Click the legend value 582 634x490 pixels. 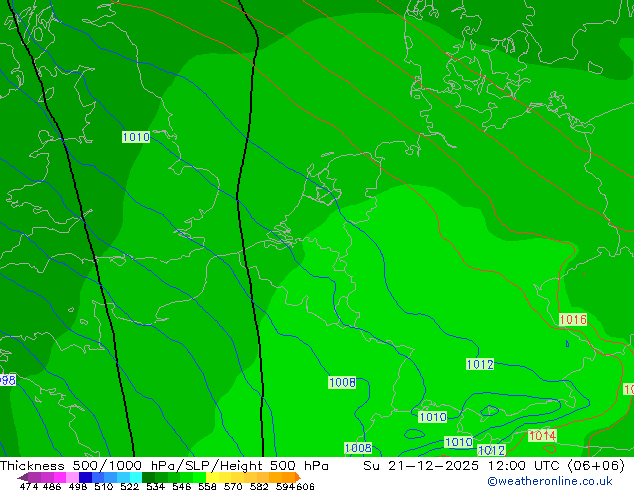pyautogui.click(x=259, y=486)
